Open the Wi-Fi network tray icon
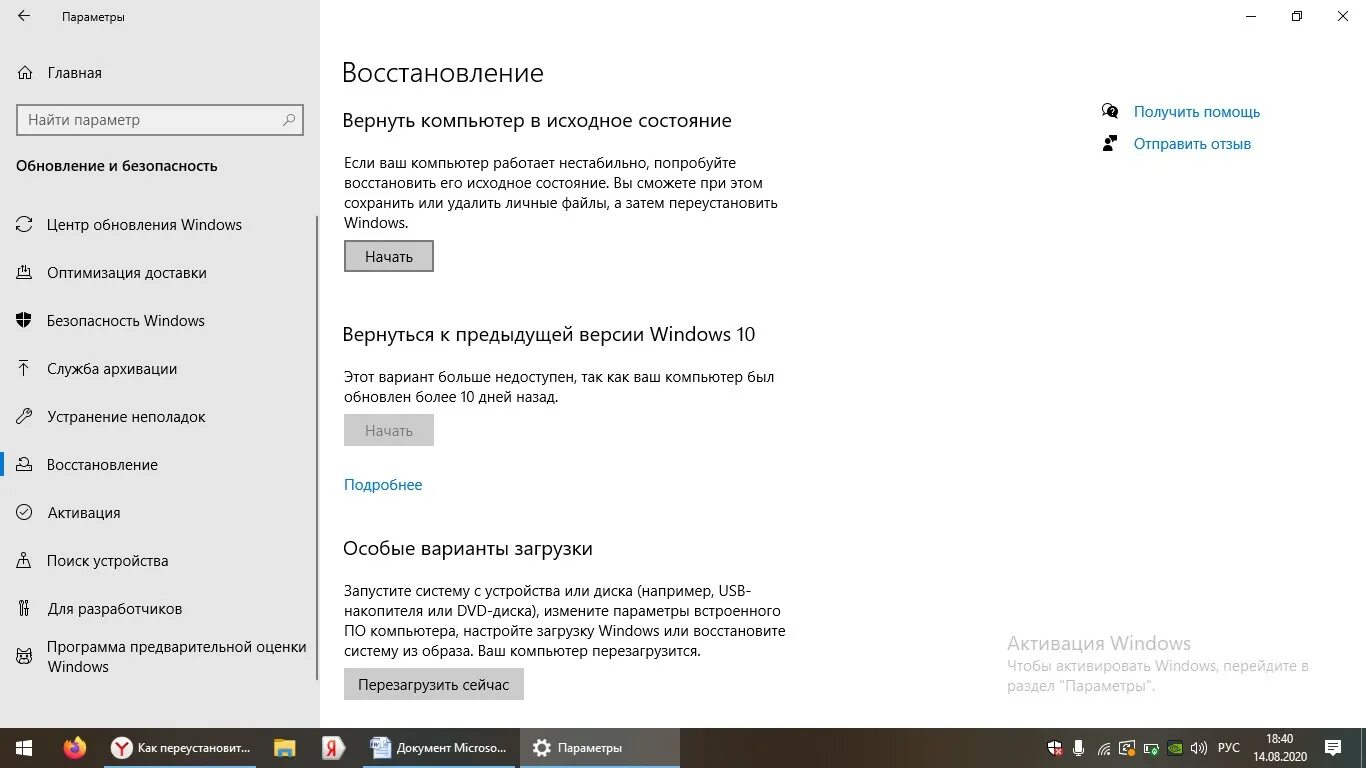Image resolution: width=1366 pixels, height=768 pixels. click(1104, 748)
